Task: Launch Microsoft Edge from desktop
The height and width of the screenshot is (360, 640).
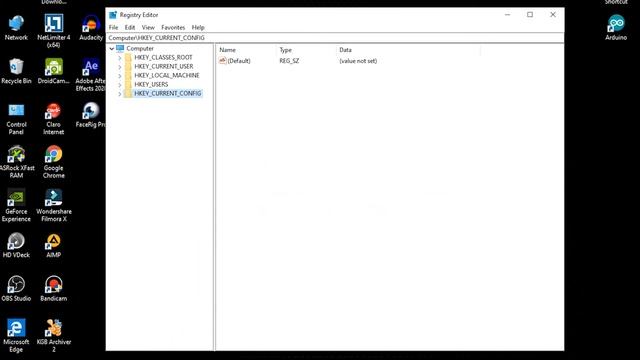Action: click(16, 336)
